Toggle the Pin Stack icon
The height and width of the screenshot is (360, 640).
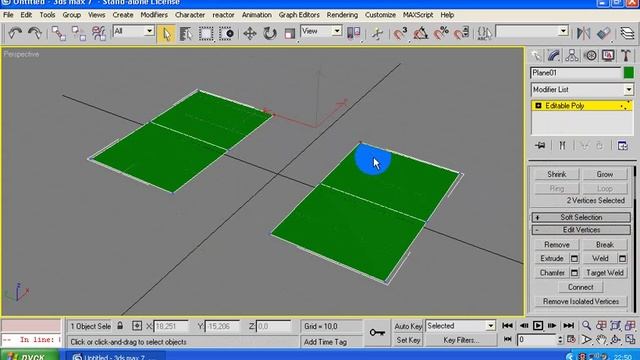point(540,146)
